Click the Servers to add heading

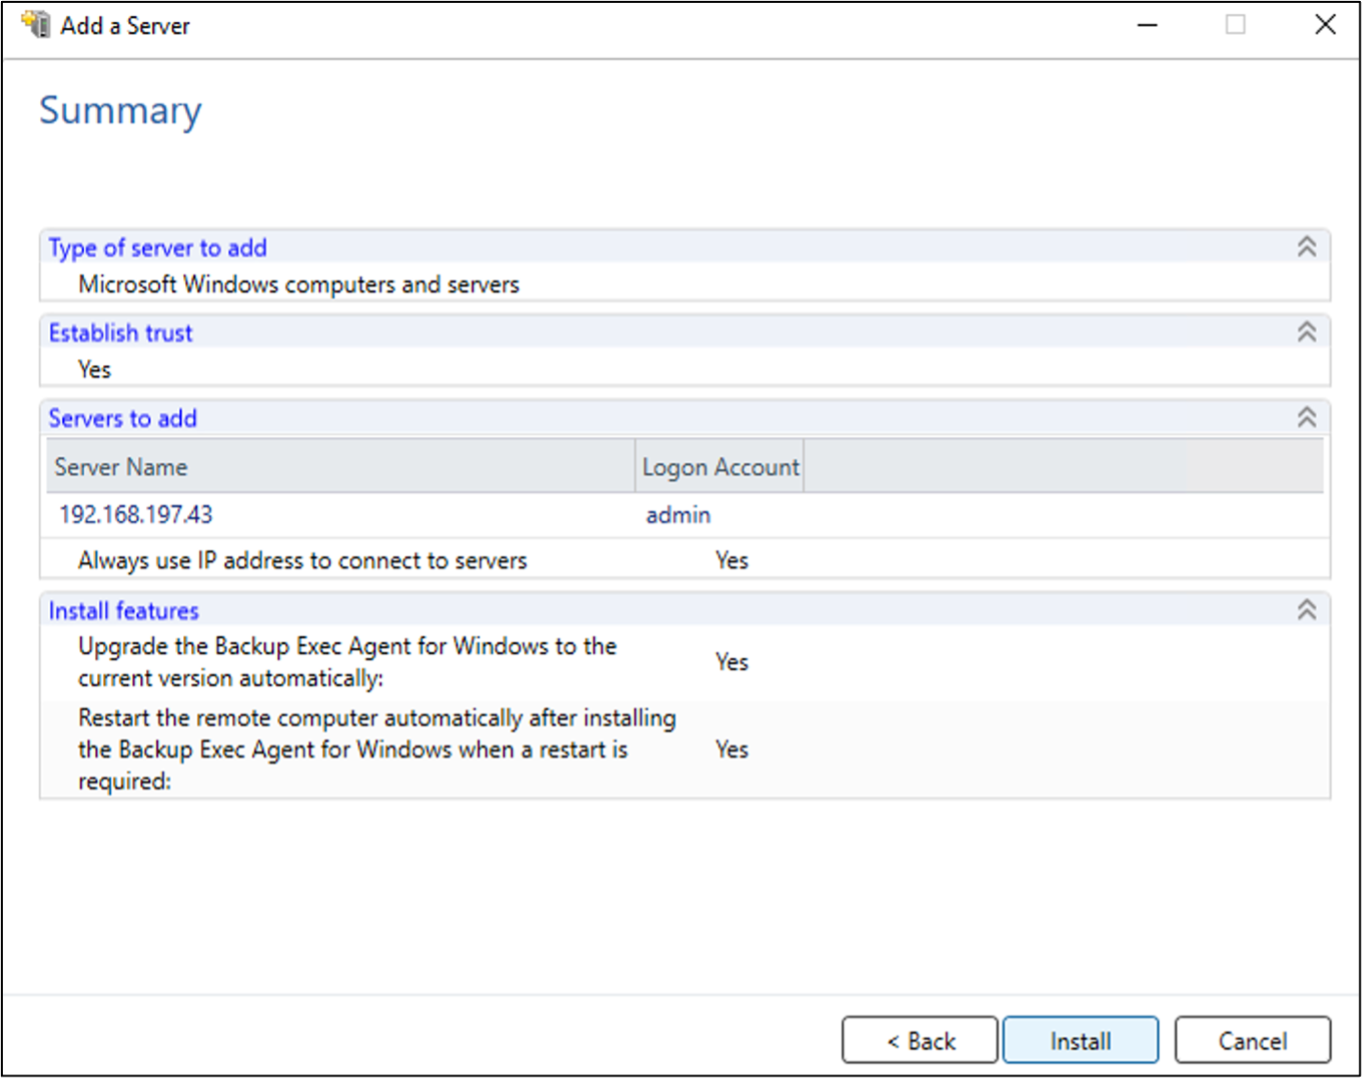coord(123,418)
